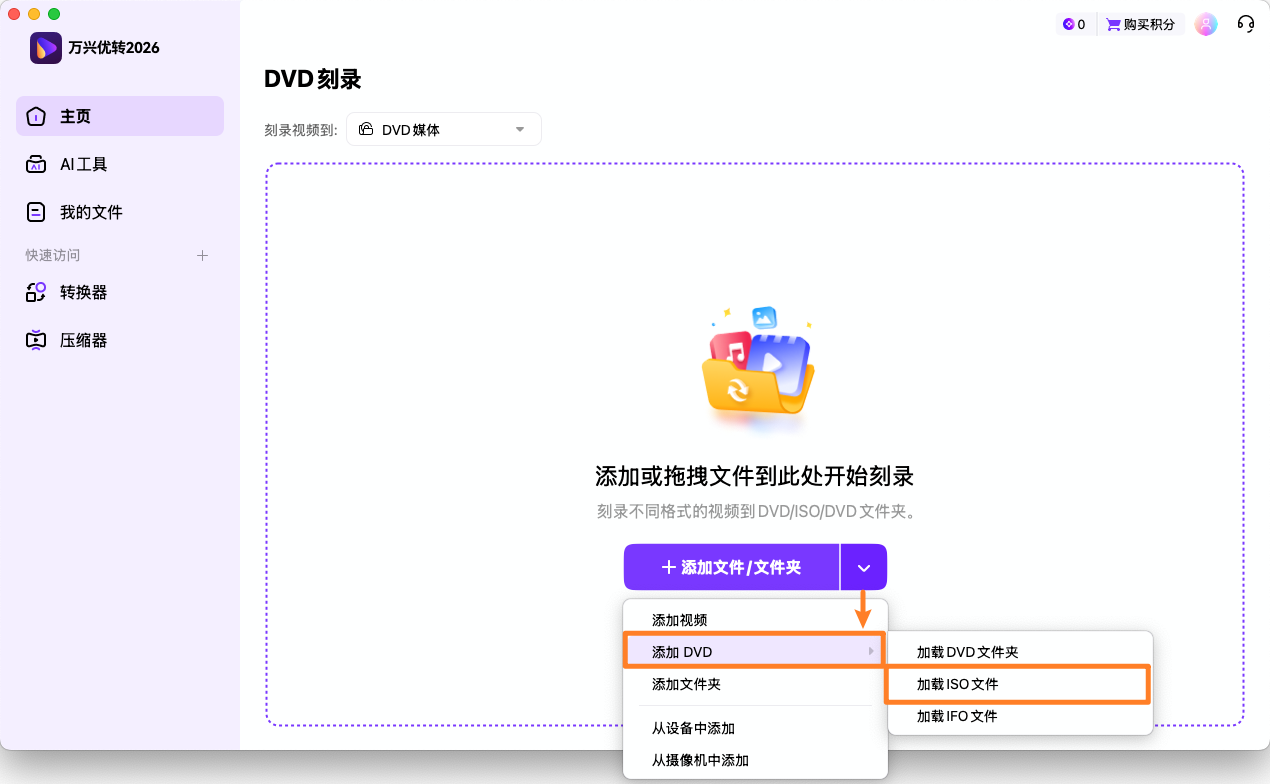Click the plus beside 快速访问

point(202,255)
